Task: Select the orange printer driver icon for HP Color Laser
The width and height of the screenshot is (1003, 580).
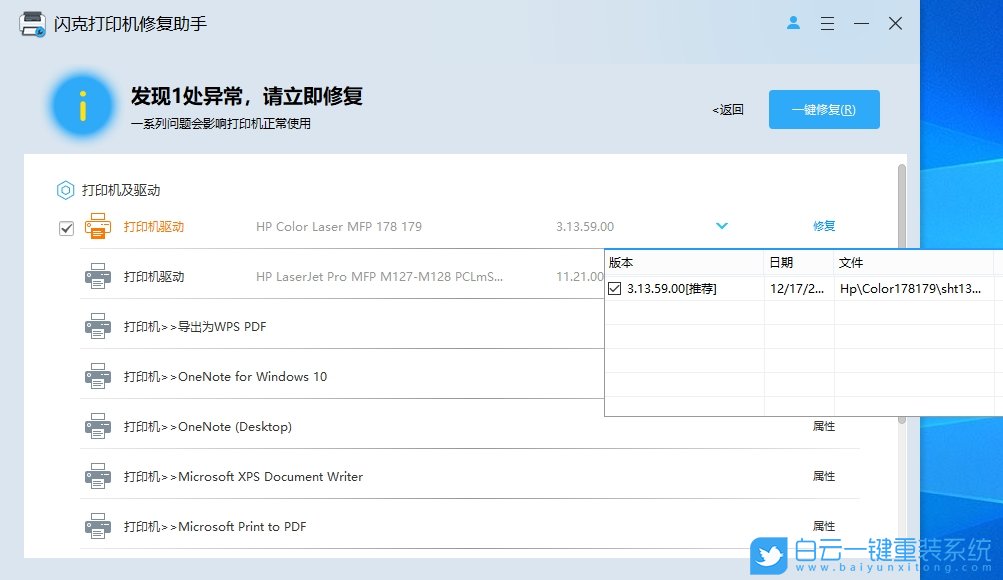Action: click(x=97, y=227)
